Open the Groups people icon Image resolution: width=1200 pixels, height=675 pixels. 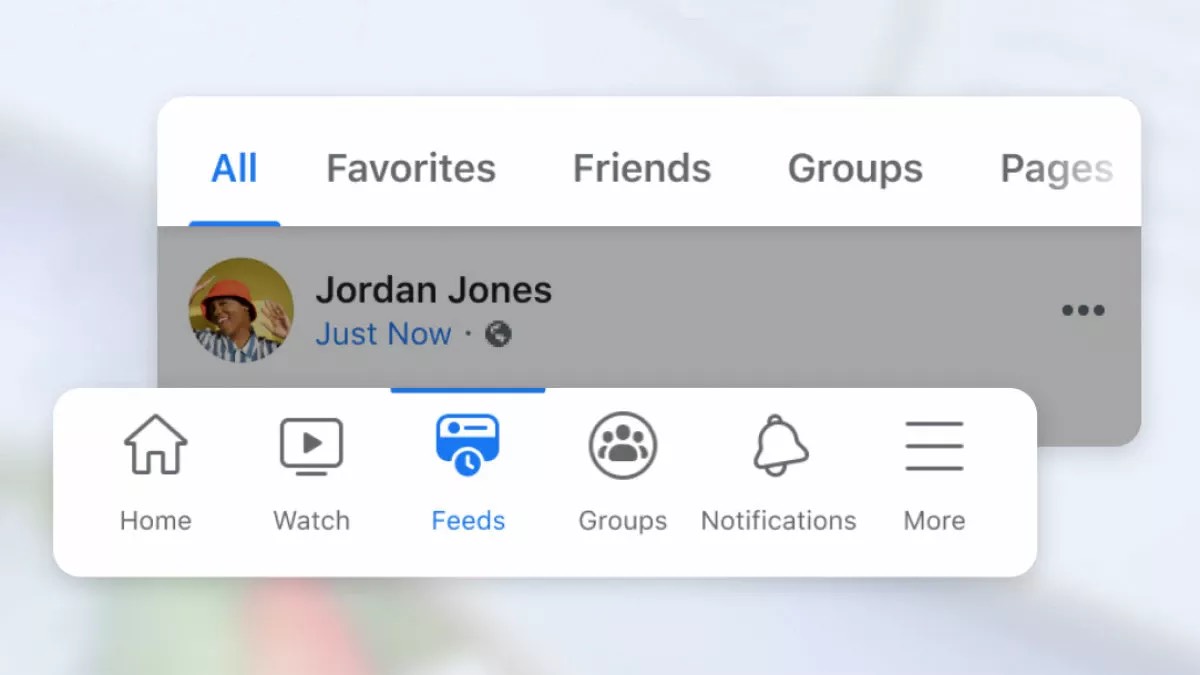click(x=623, y=445)
